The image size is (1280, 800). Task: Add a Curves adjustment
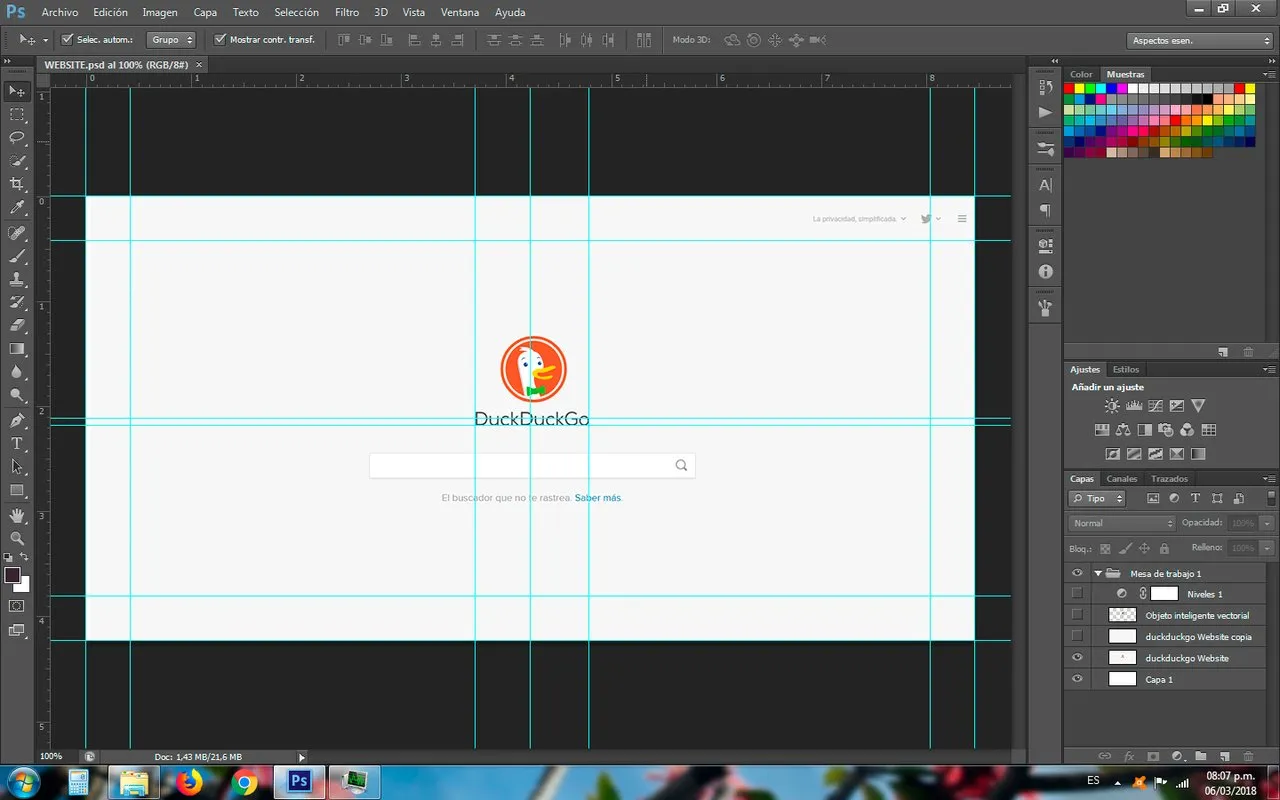[1155, 406]
